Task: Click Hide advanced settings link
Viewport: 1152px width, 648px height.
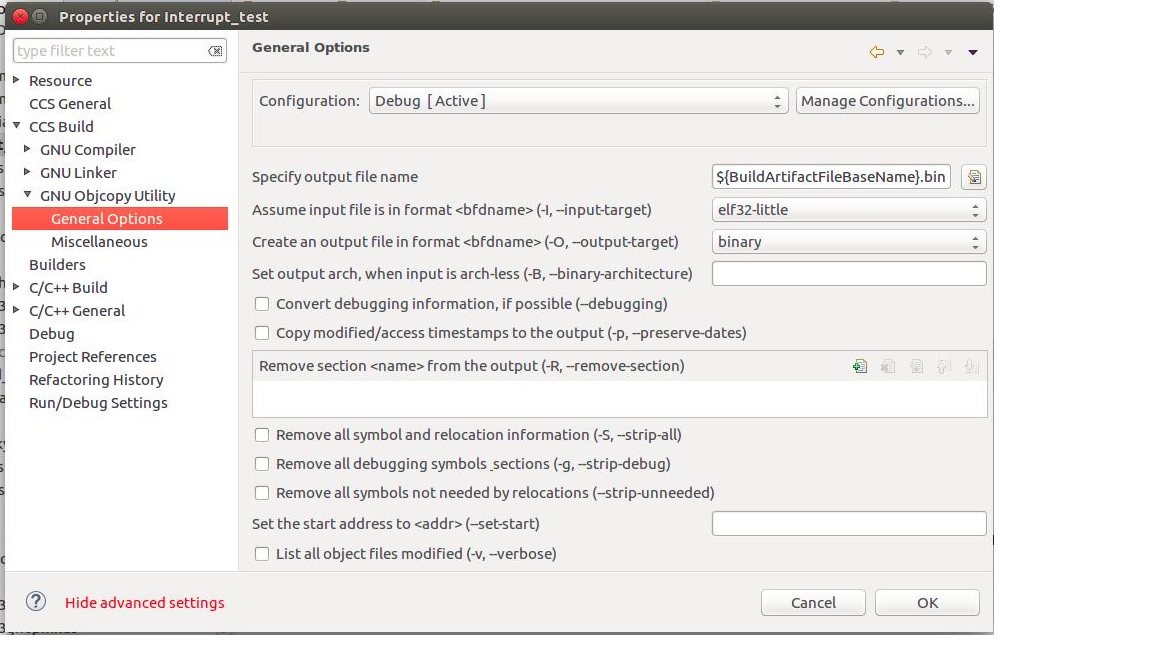Action: (145, 603)
